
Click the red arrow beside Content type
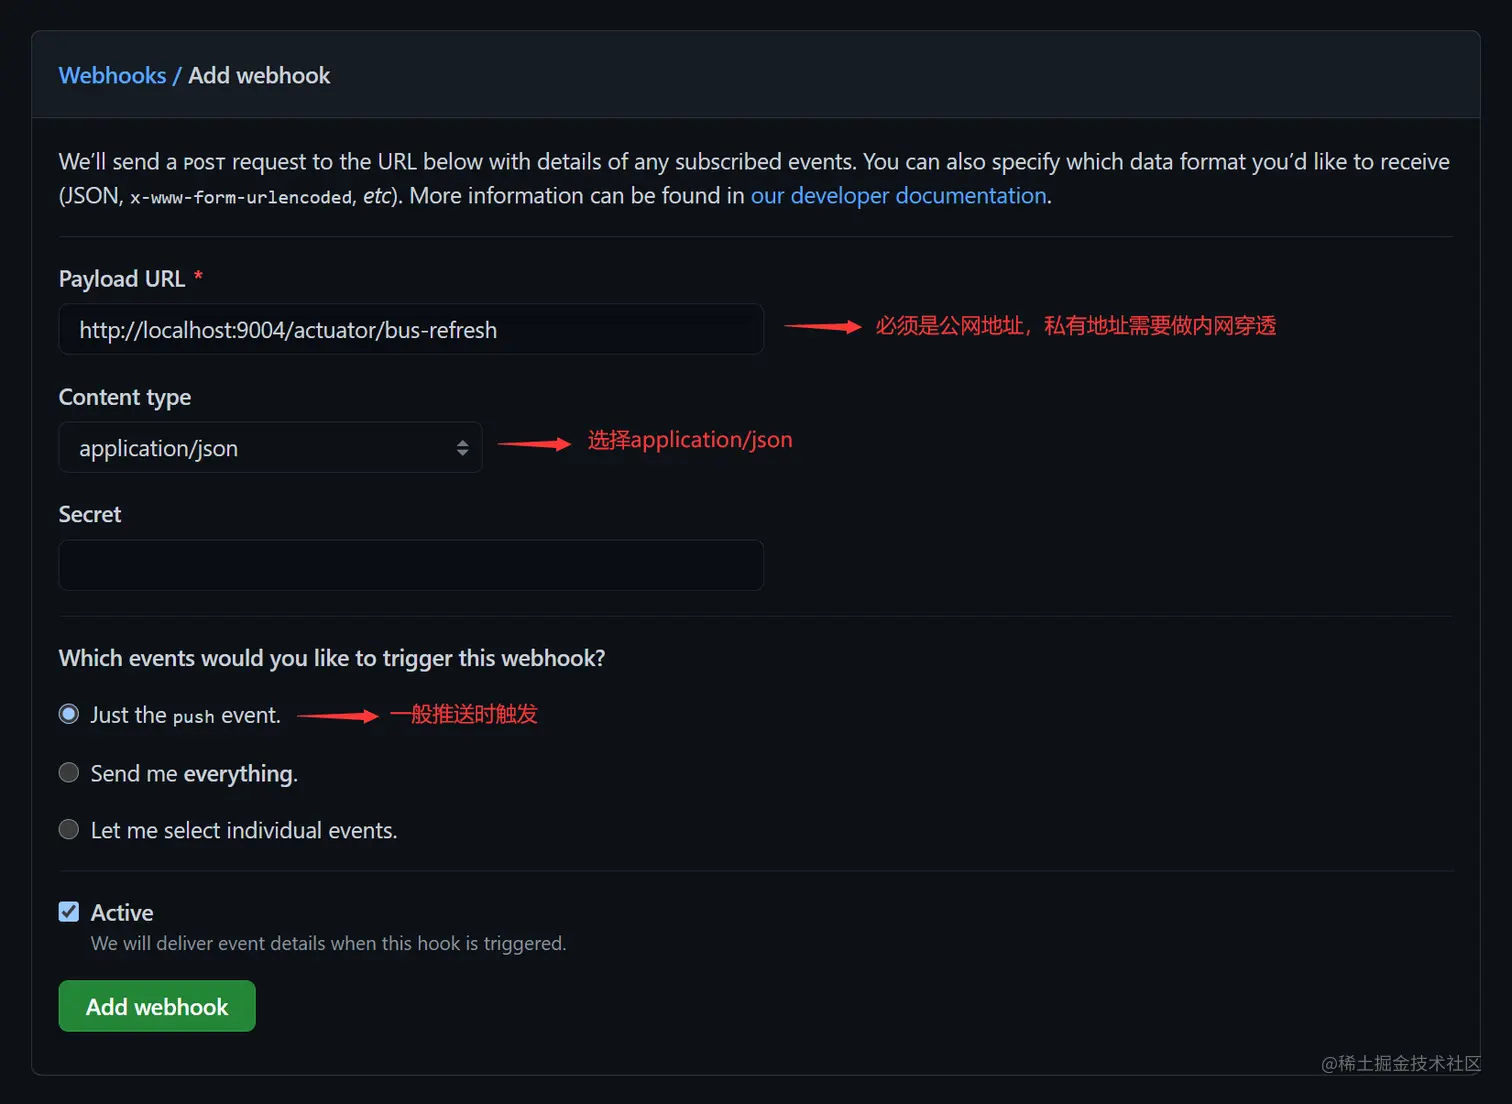tap(534, 444)
